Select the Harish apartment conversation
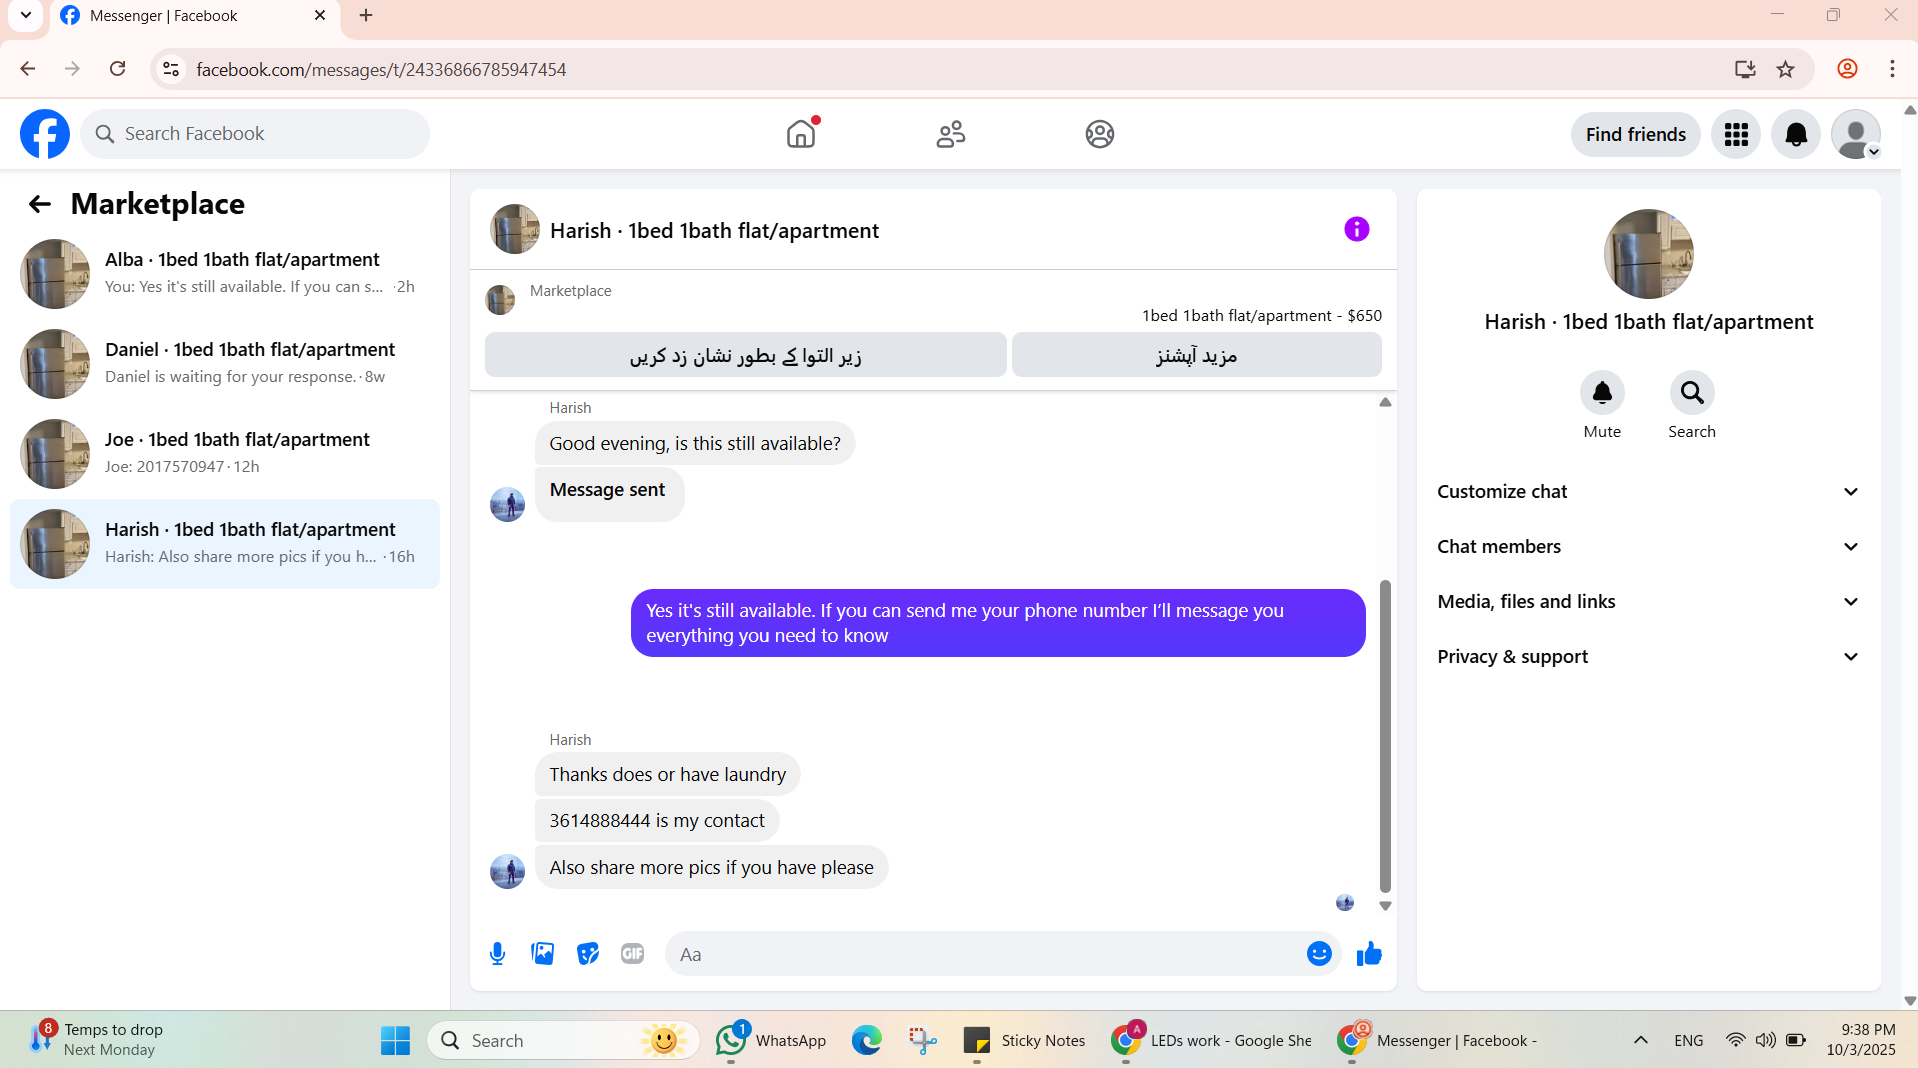 225,544
